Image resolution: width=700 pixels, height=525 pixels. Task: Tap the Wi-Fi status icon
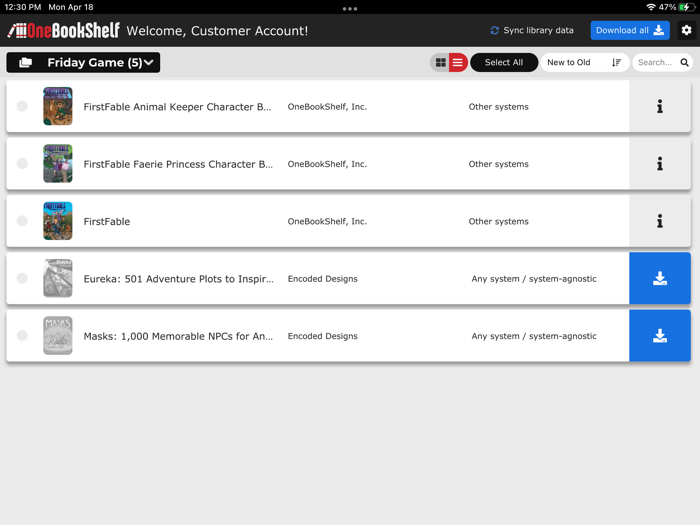point(650,7)
